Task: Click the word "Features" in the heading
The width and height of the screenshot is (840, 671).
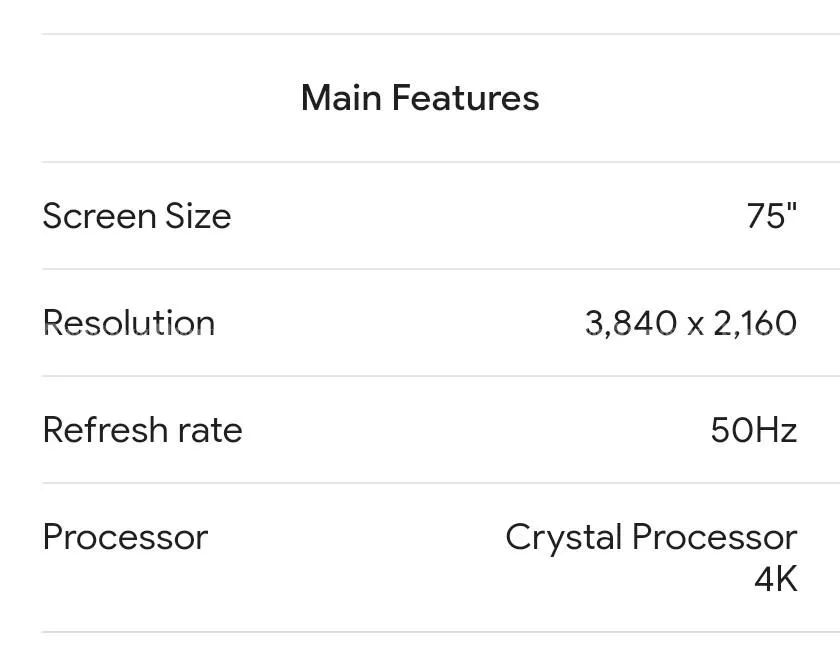Action: click(465, 98)
